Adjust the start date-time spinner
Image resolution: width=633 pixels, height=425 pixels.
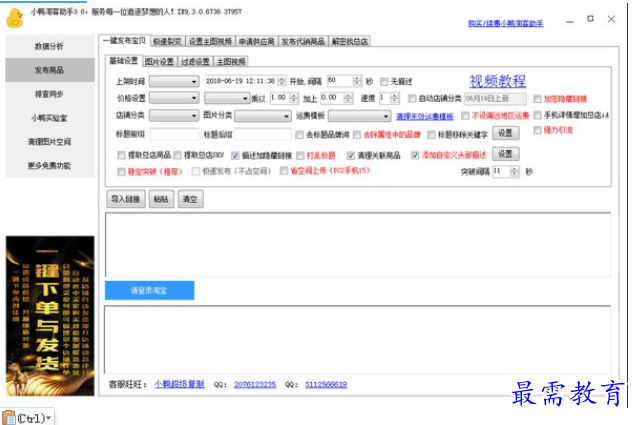(x=282, y=81)
